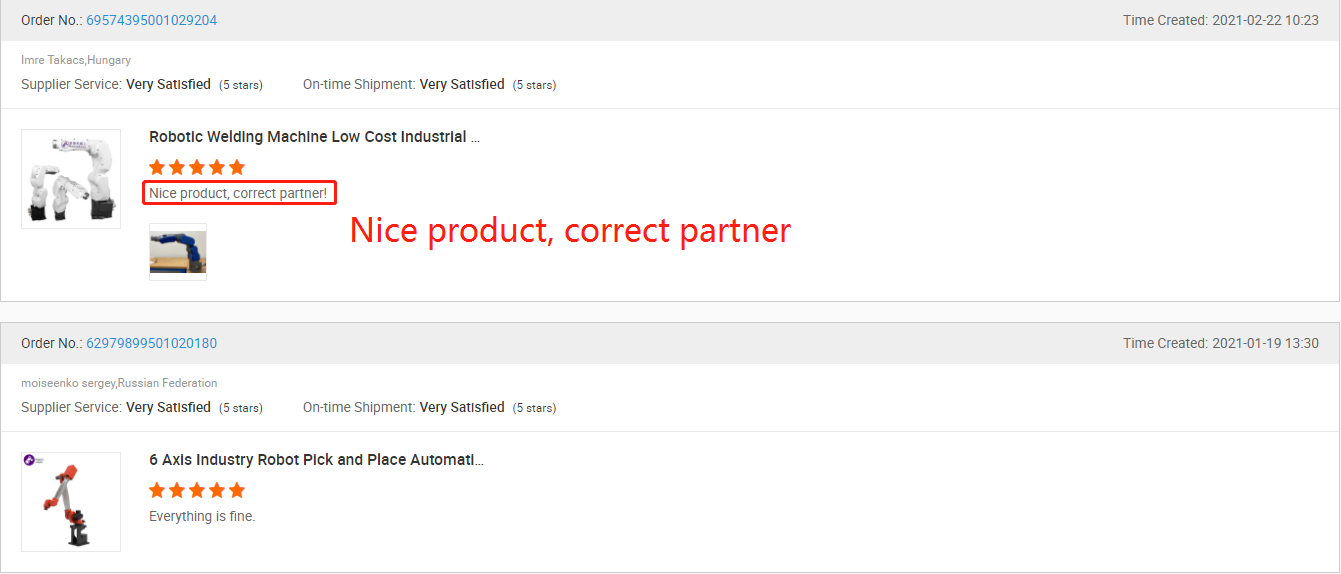Open order number 62979899501020180 link
Viewport: 1341px width, 574px height.
click(x=151, y=343)
